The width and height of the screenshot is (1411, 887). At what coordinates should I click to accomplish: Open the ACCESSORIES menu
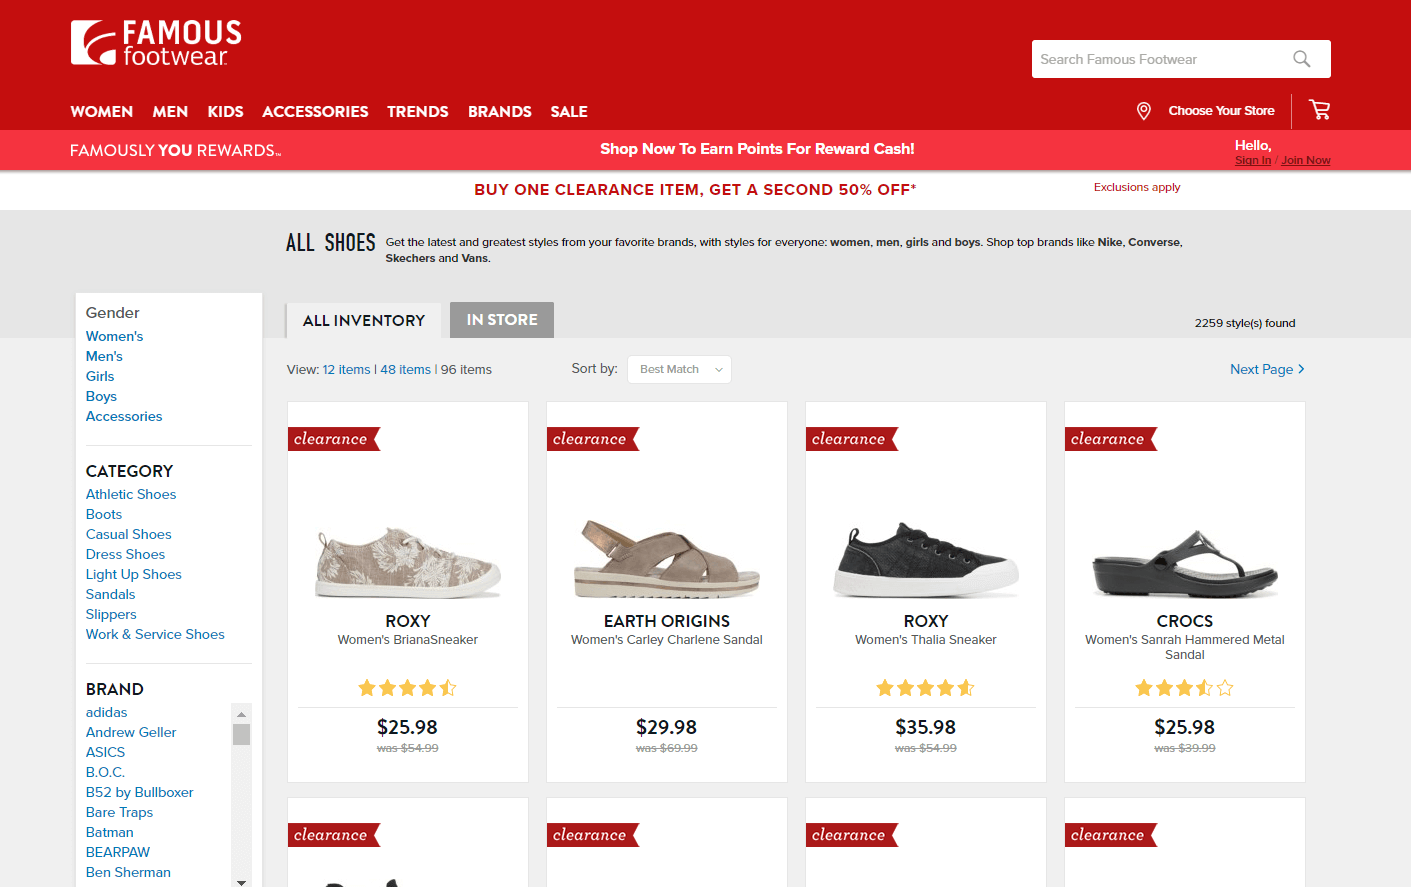click(x=315, y=112)
